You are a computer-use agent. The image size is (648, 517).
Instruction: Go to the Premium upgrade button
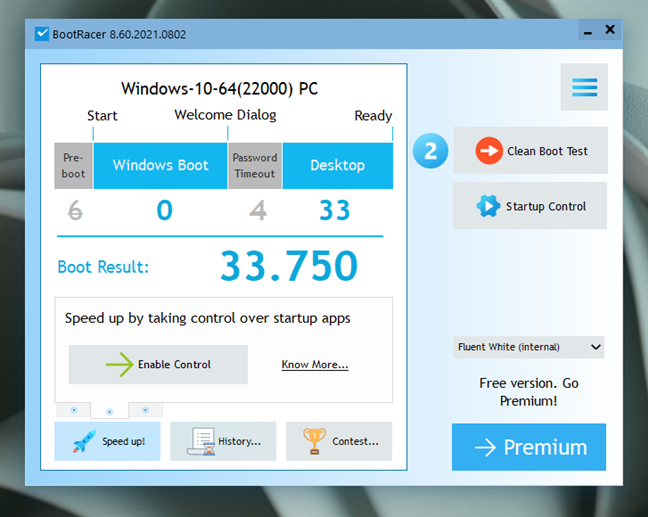529,447
